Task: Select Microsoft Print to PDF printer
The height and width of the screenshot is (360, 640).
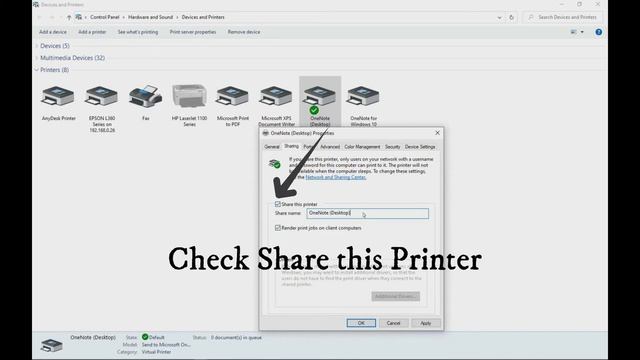Action: (x=233, y=96)
